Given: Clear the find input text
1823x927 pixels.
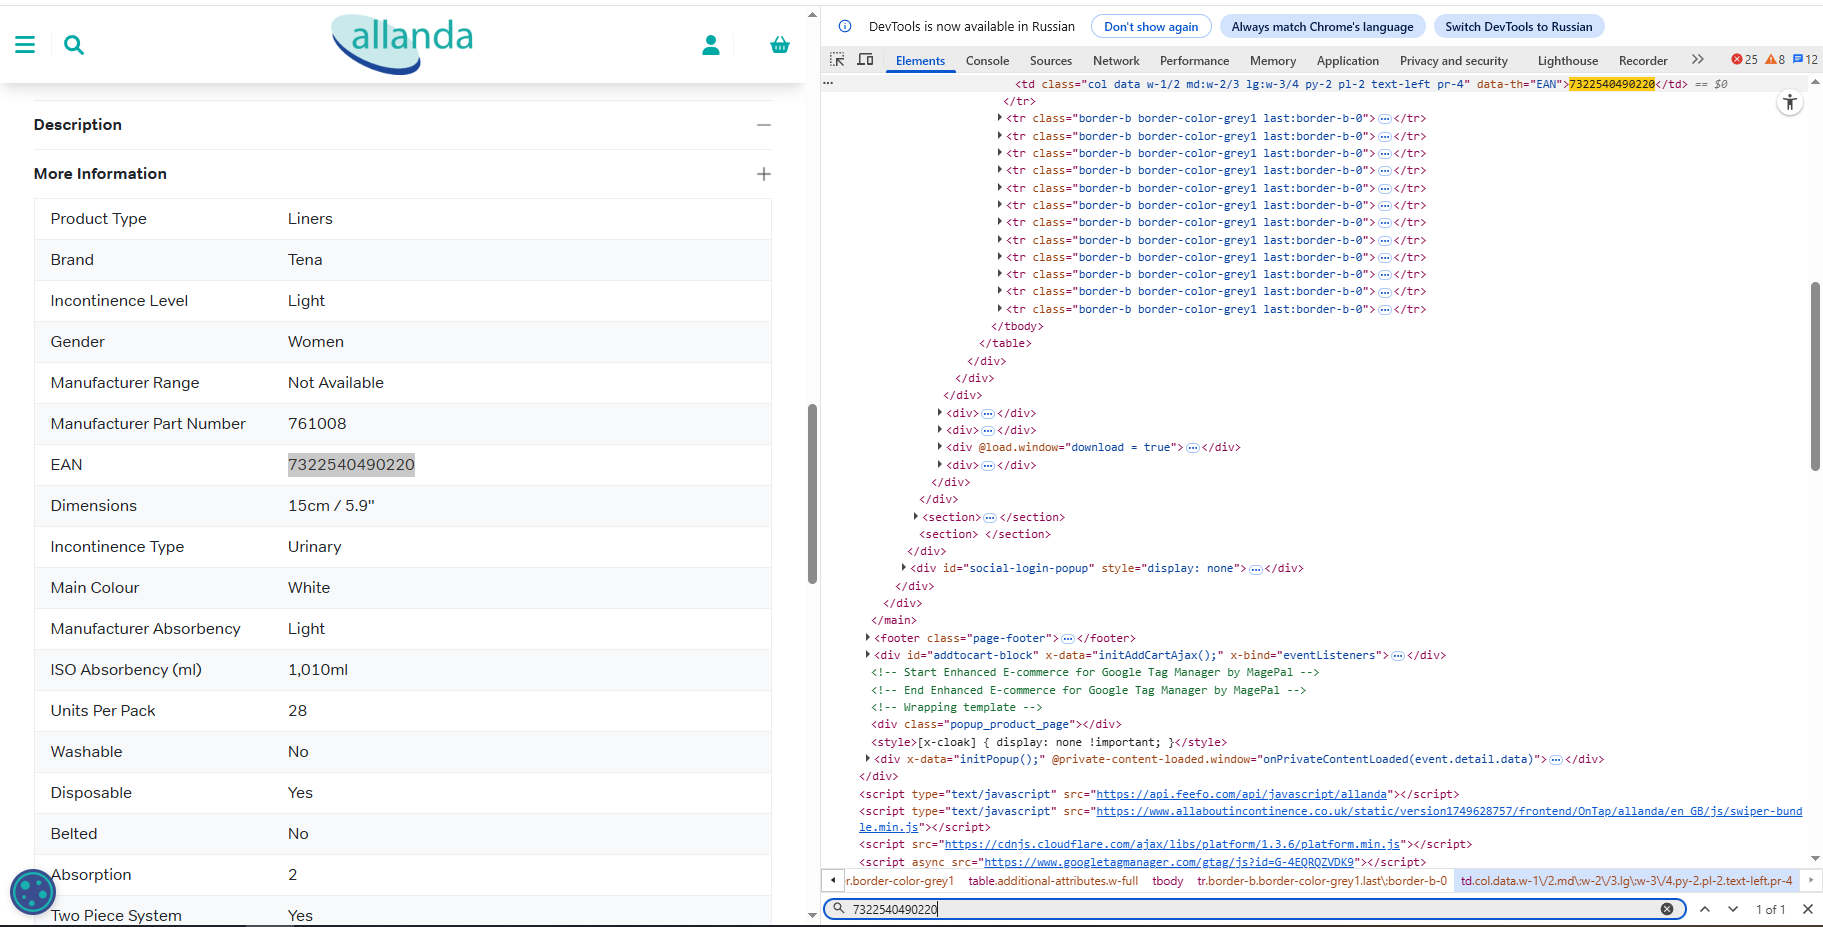Looking at the screenshot, I should coord(1667,909).
